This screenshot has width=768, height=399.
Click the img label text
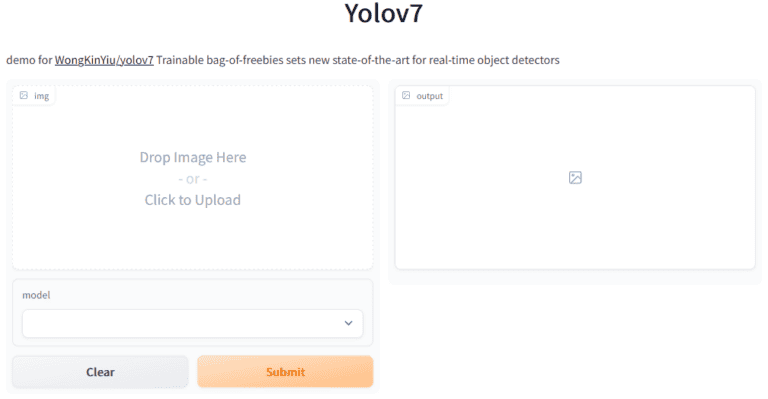point(42,96)
